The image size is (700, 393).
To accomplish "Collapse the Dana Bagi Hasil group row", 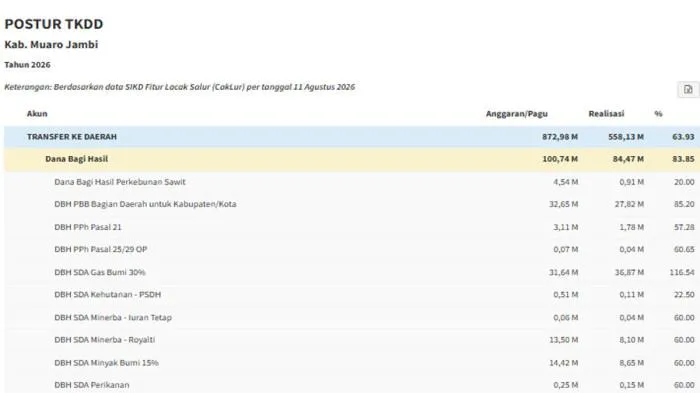I will click(352, 159).
